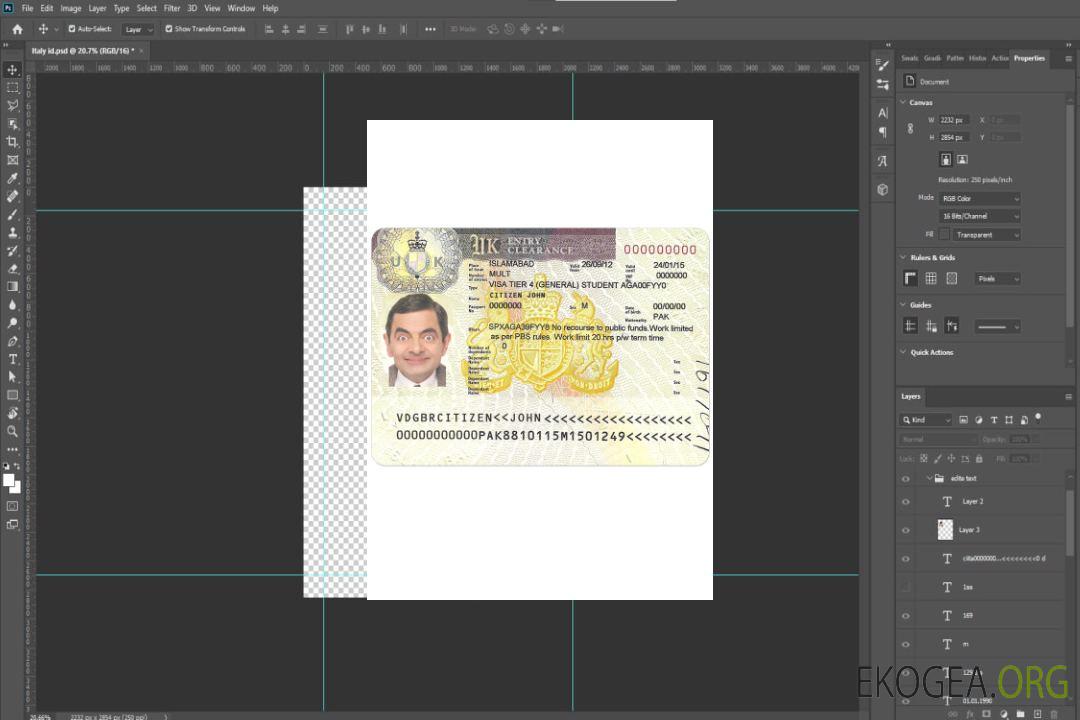Open the Layers Kind filter dropdown

click(x=926, y=420)
